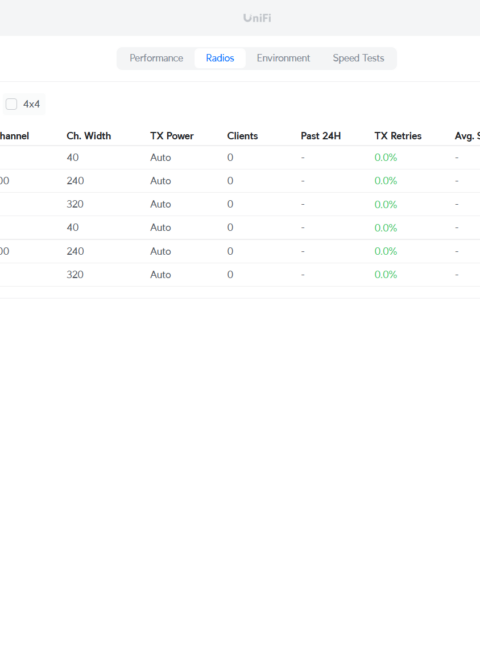480x650 pixels.
Task: Sort by Ch. Width column header
Action: pyautogui.click(x=89, y=136)
